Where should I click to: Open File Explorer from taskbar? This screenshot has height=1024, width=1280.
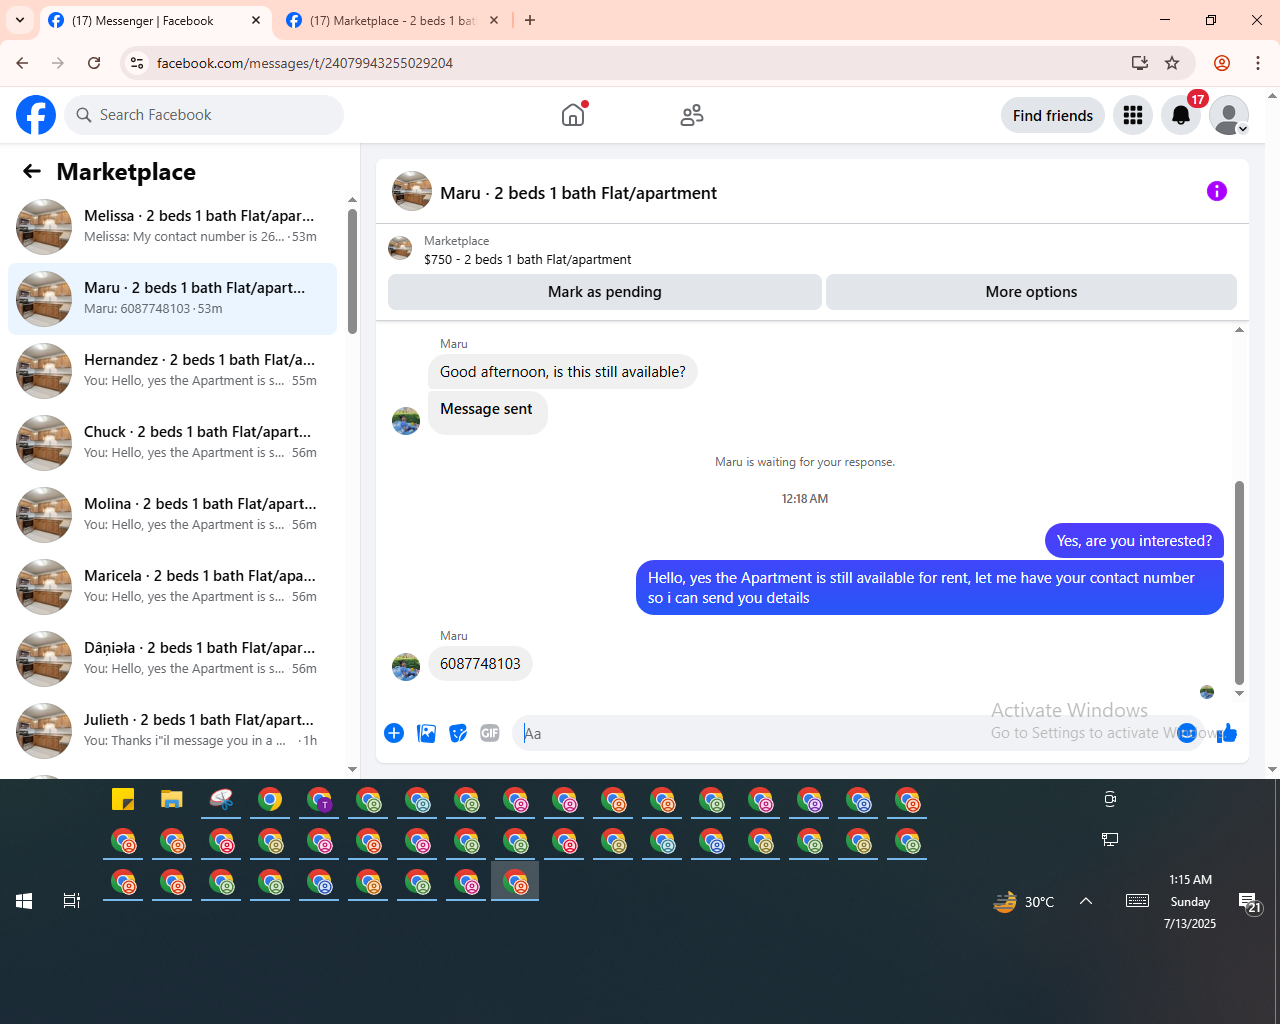pos(172,799)
